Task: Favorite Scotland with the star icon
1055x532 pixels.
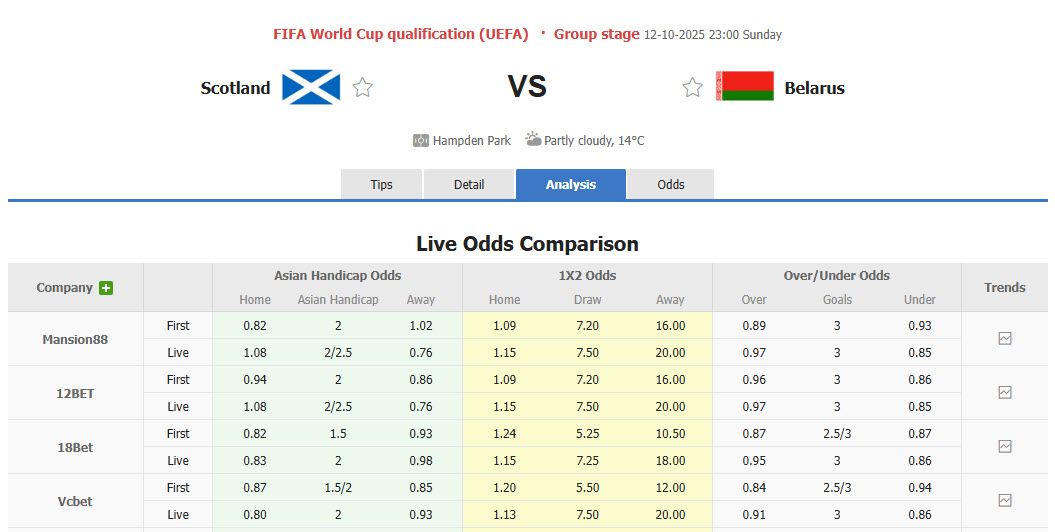Action: point(363,88)
